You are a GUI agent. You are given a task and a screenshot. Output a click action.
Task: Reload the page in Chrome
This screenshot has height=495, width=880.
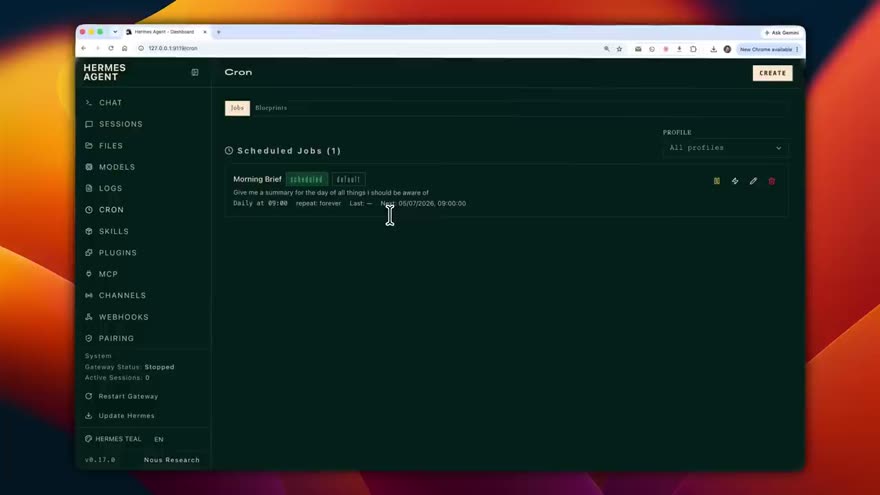[111, 48]
